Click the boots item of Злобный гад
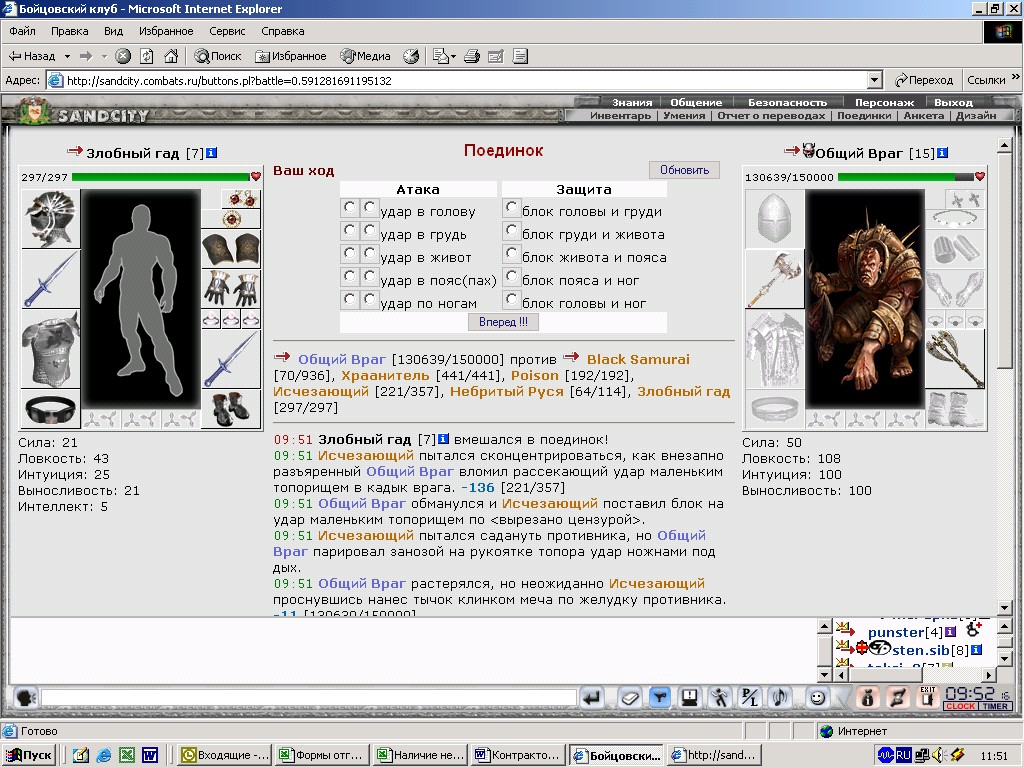Screen dimensions: 1024x768 coord(231,408)
